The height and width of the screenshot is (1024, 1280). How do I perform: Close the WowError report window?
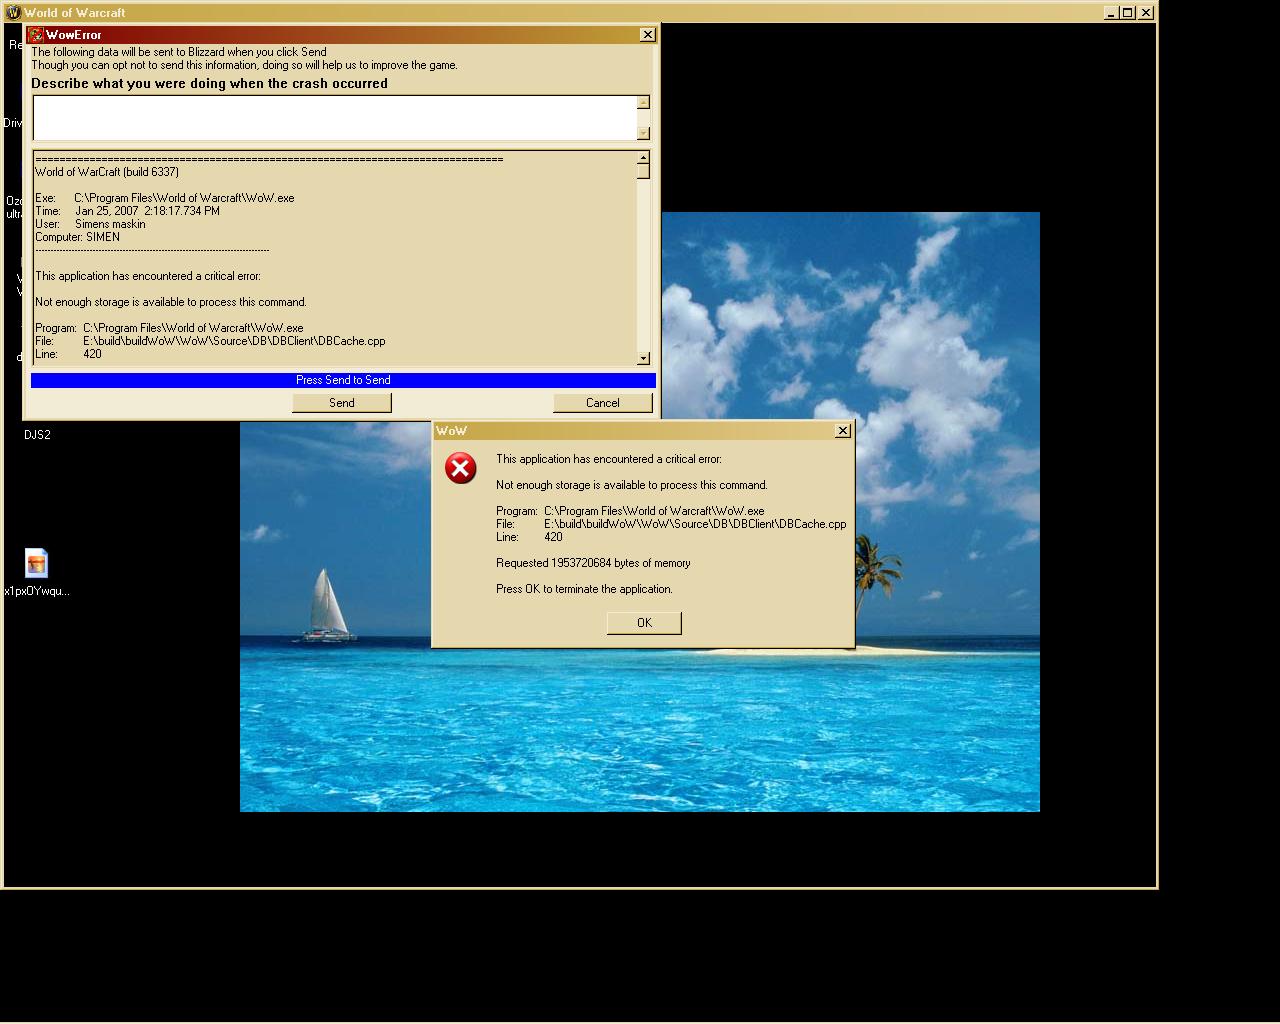[648, 35]
